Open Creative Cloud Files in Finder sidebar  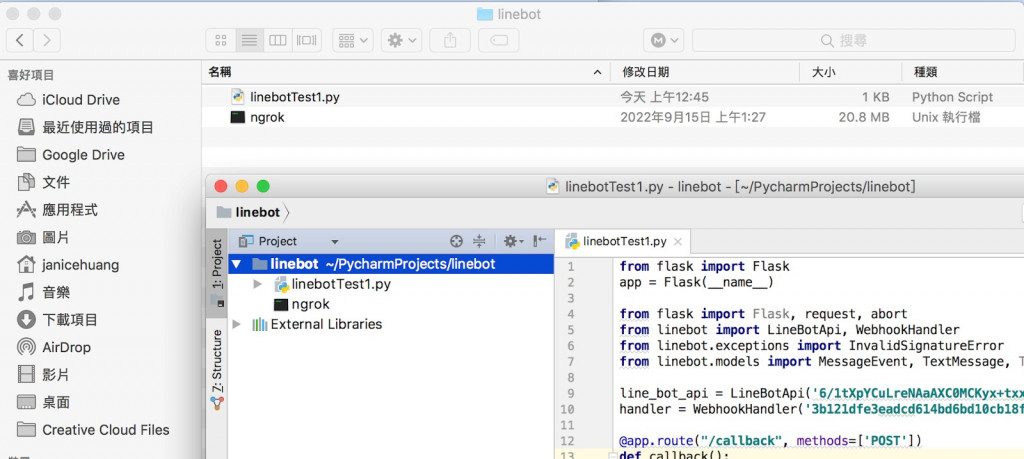[93, 430]
